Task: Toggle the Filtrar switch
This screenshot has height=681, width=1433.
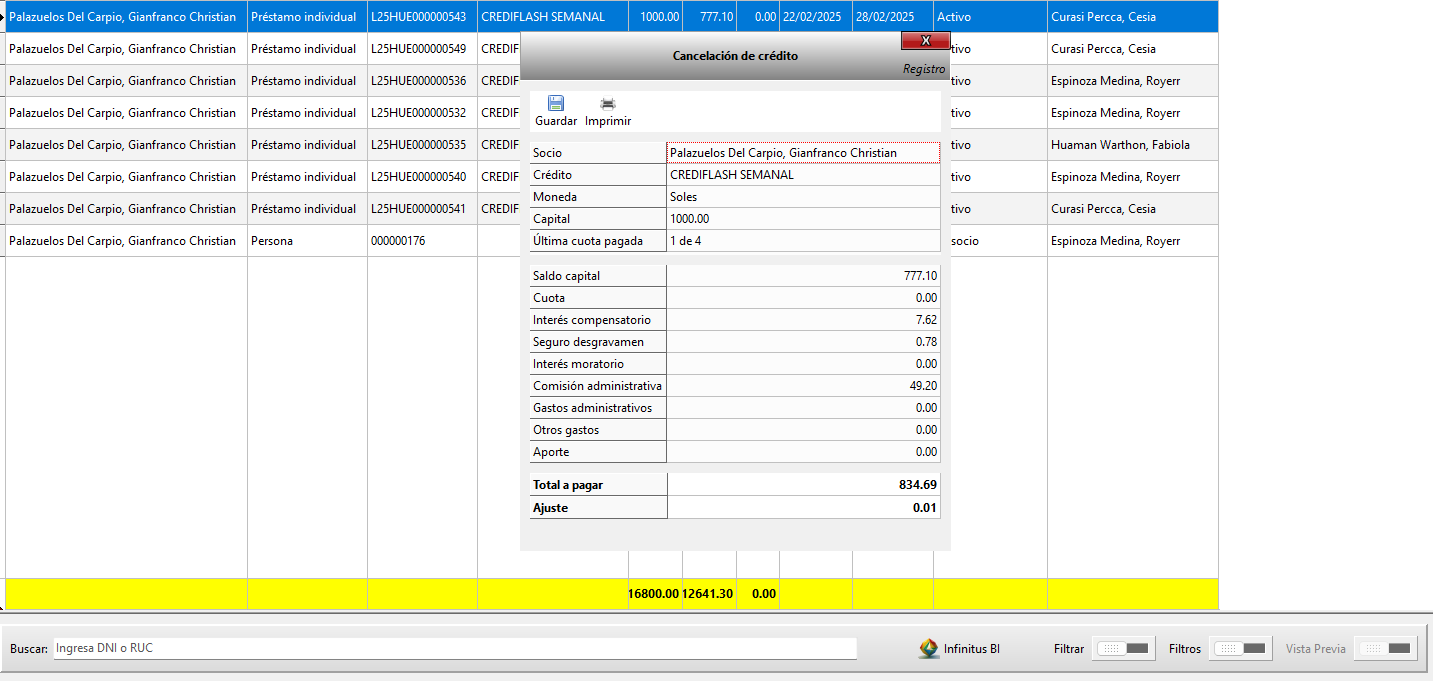Action: (1125, 649)
